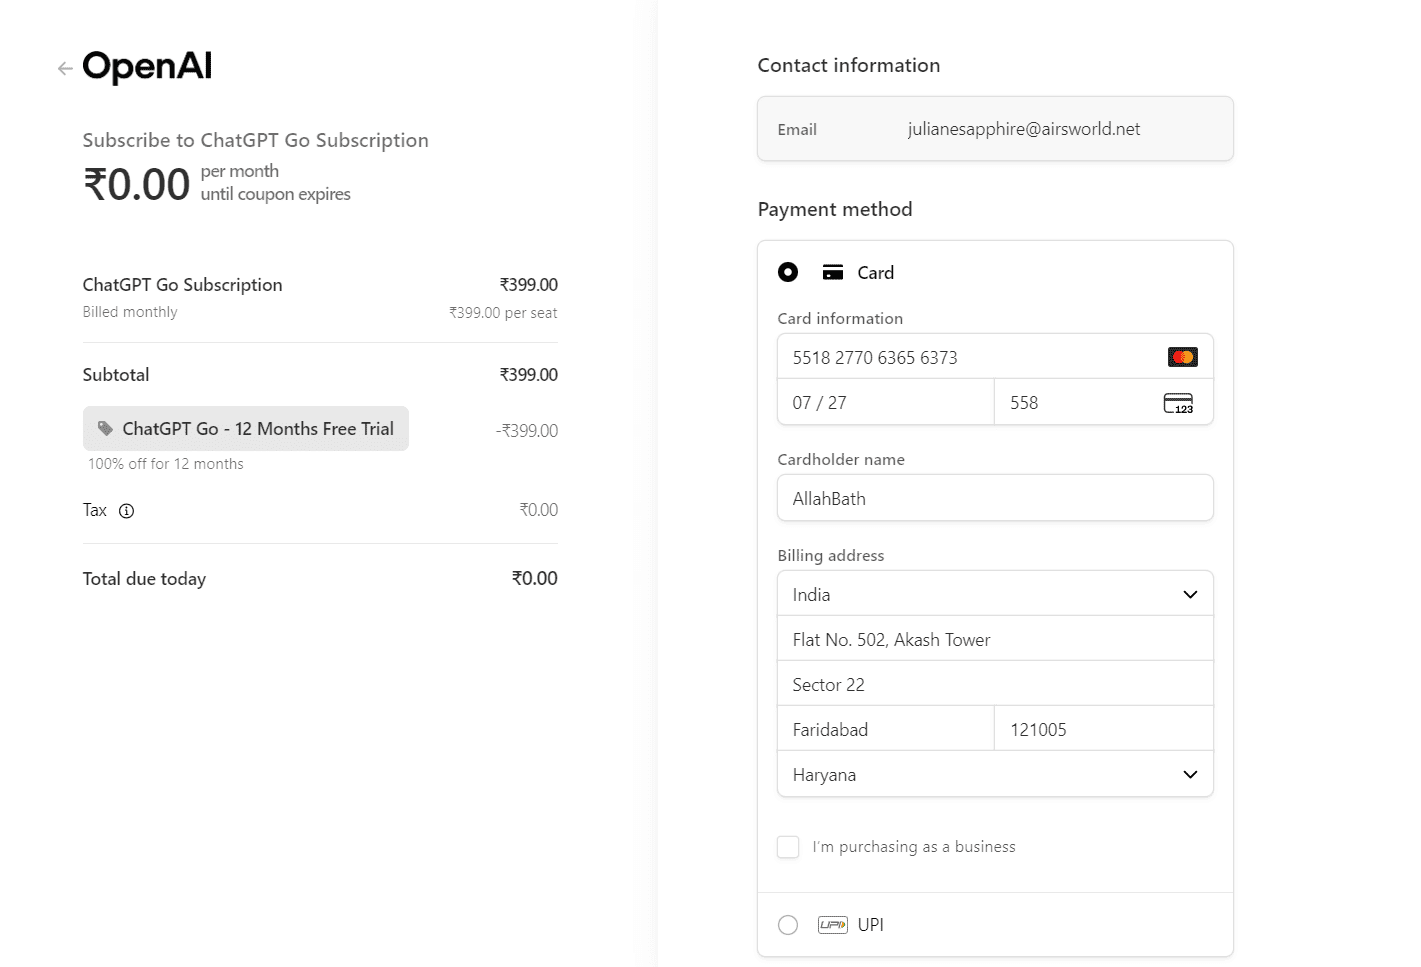The height and width of the screenshot is (967, 1421).
Task: Select the UPI payment radio button
Action: [788, 925]
